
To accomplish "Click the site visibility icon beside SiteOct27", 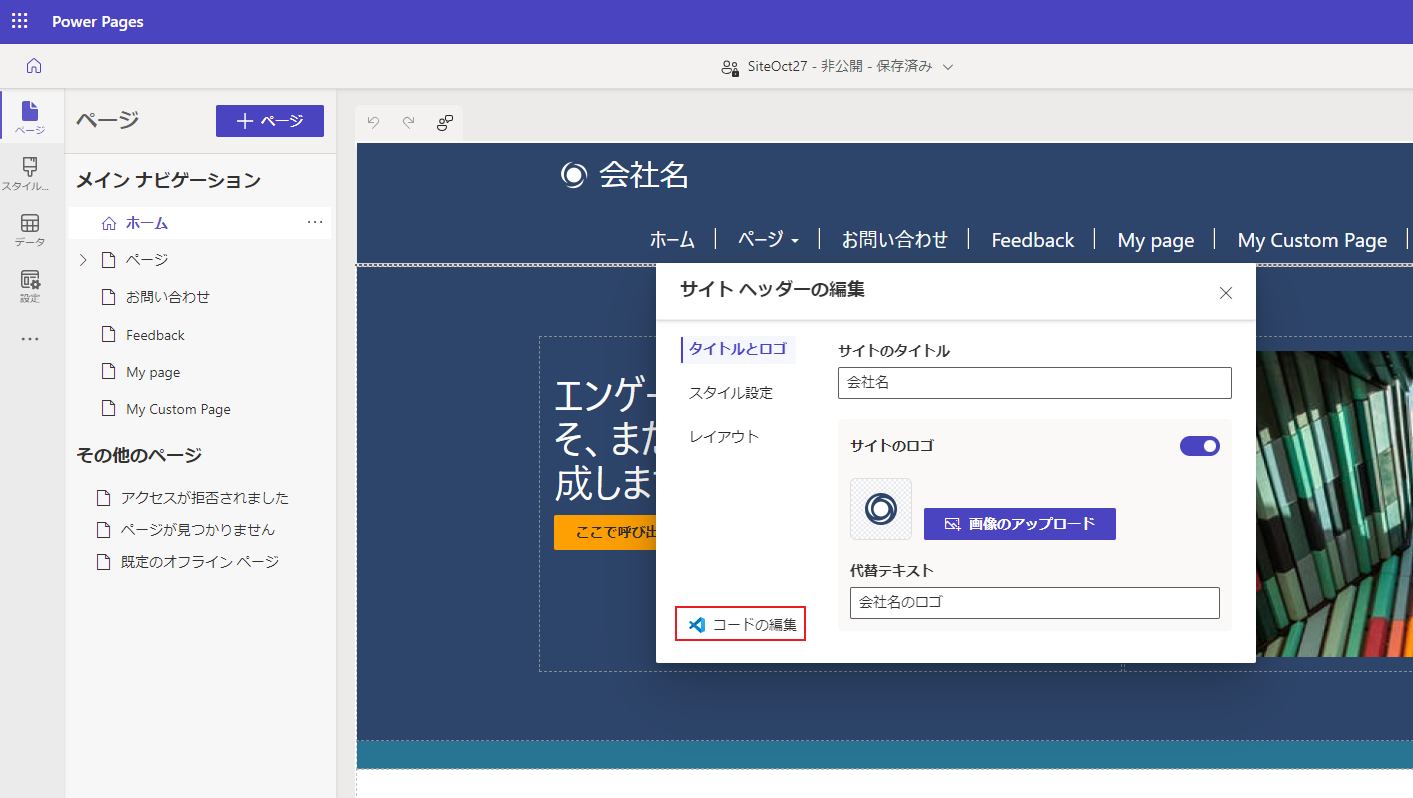I will coord(729,67).
